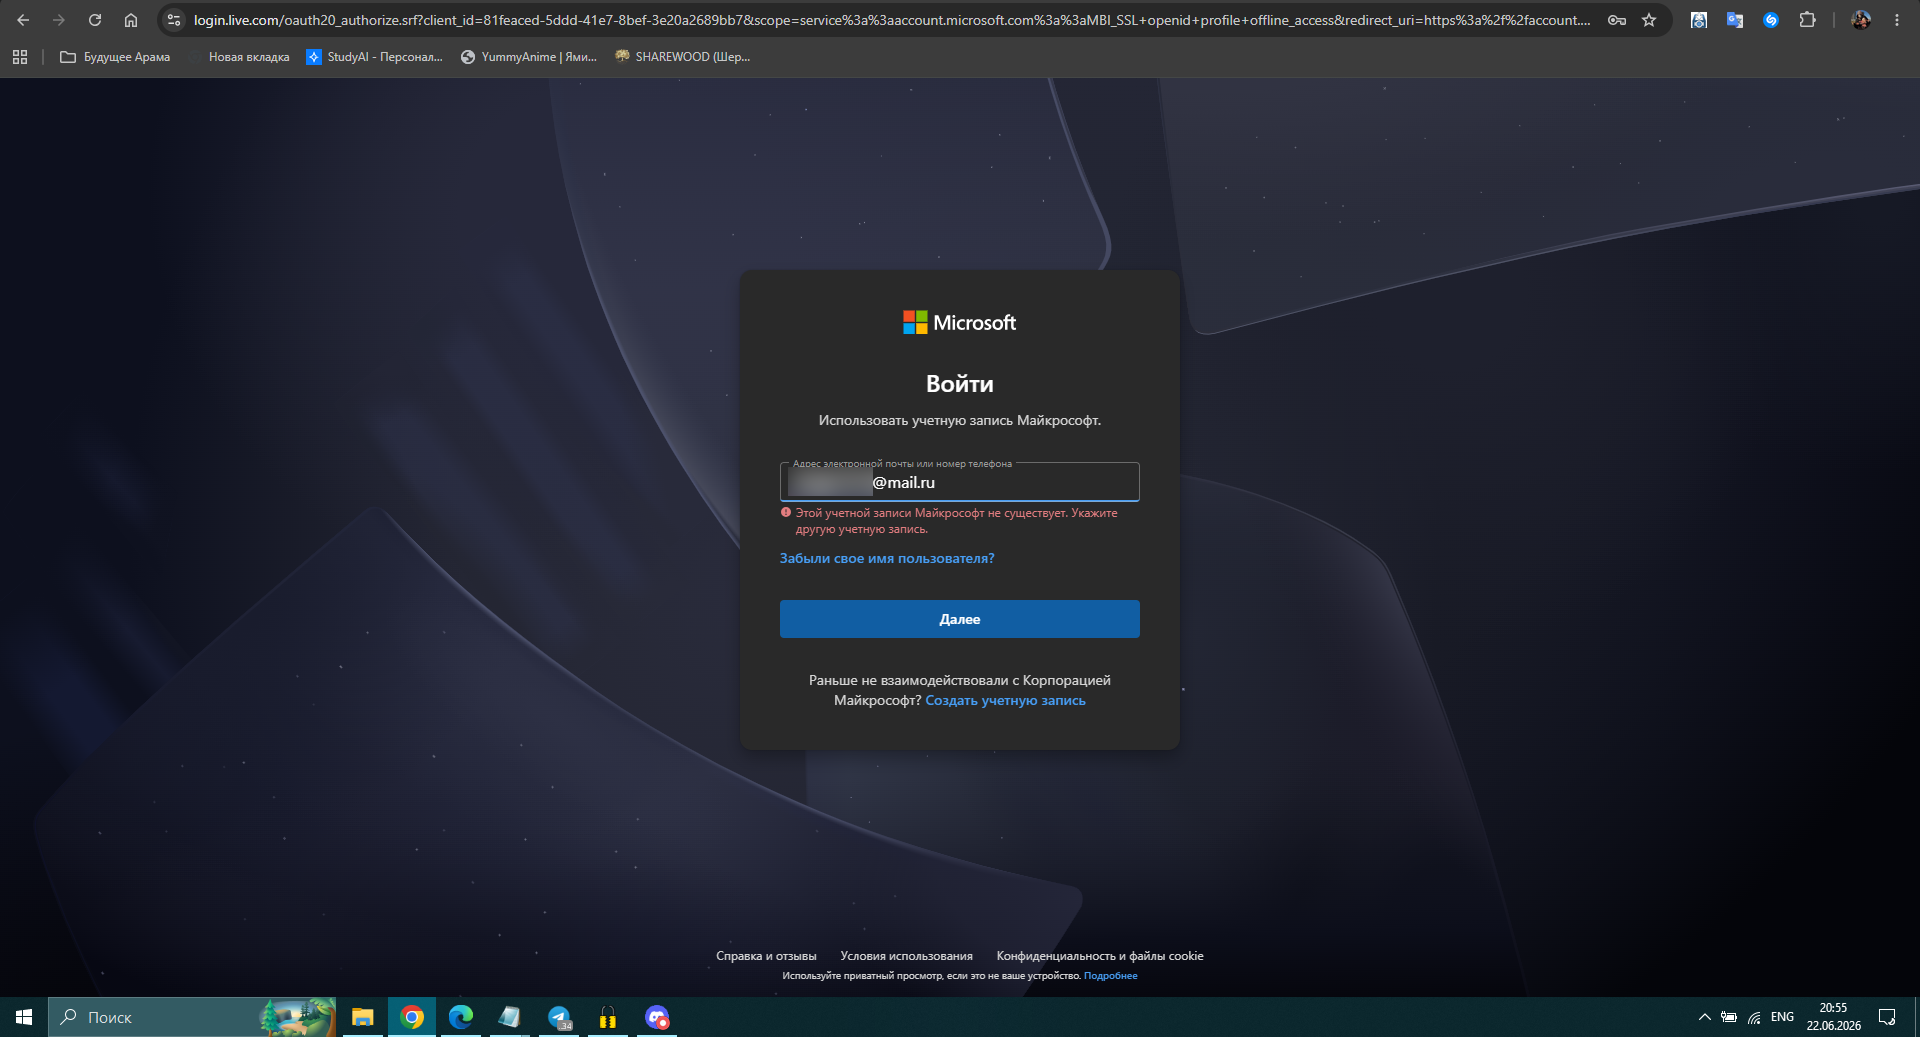Click the Microsoft logo
Image resolution: width=1920 pixels, height=1037 pixels.
(x=959, y=322)
